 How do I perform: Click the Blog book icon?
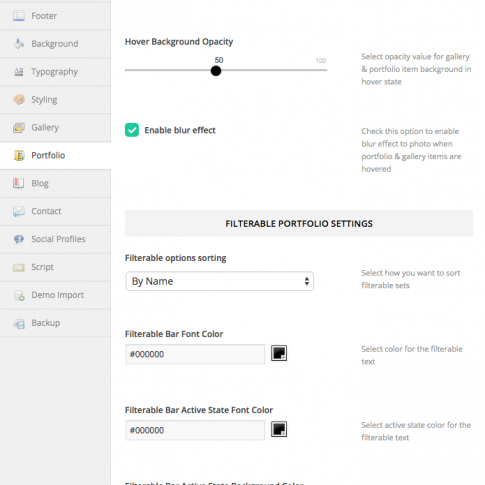coord(19,183)
